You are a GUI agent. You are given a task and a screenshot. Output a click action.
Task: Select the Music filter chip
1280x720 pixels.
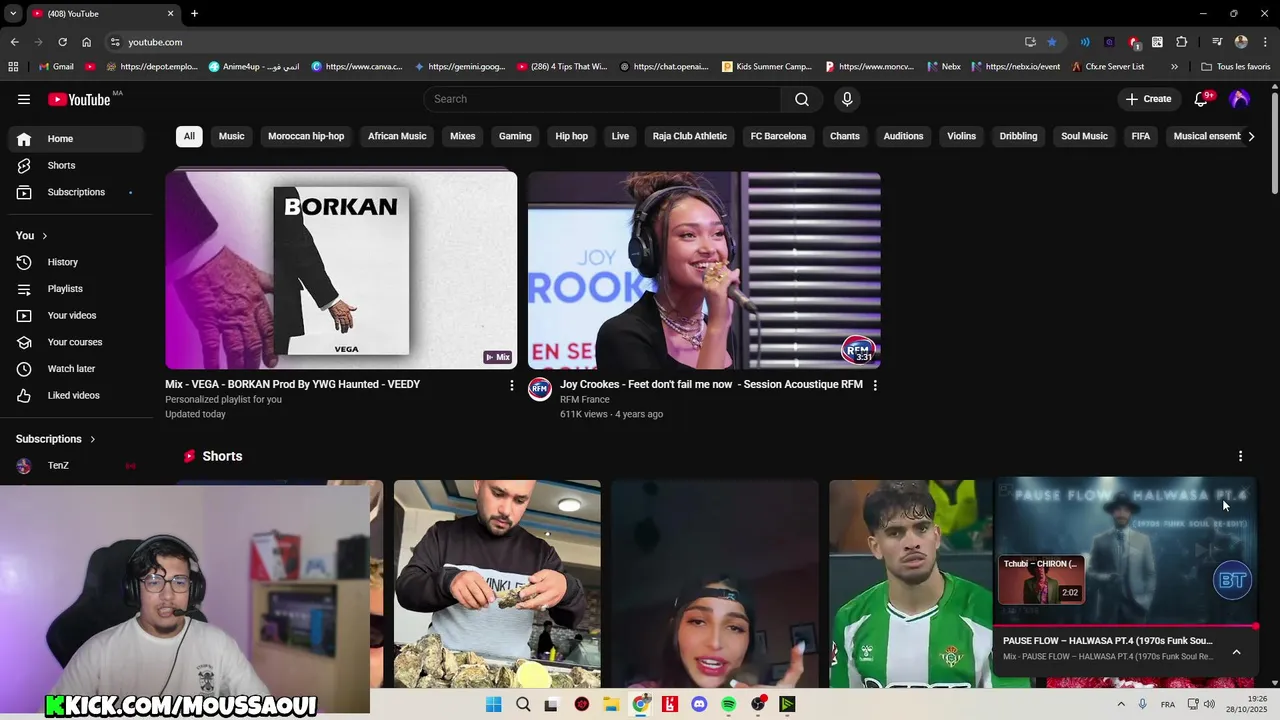point(232,136)
